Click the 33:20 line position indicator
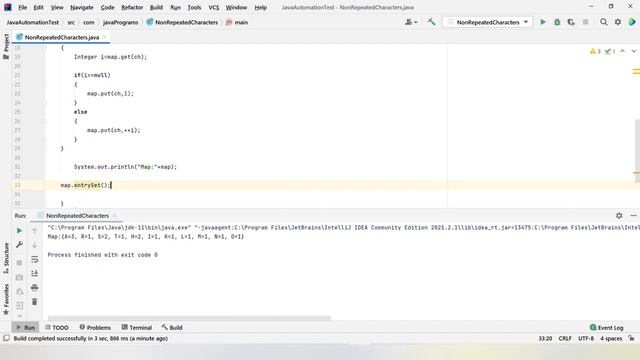Image resolution: width=640 pixels, height=360 pixels. coord(545,338)
